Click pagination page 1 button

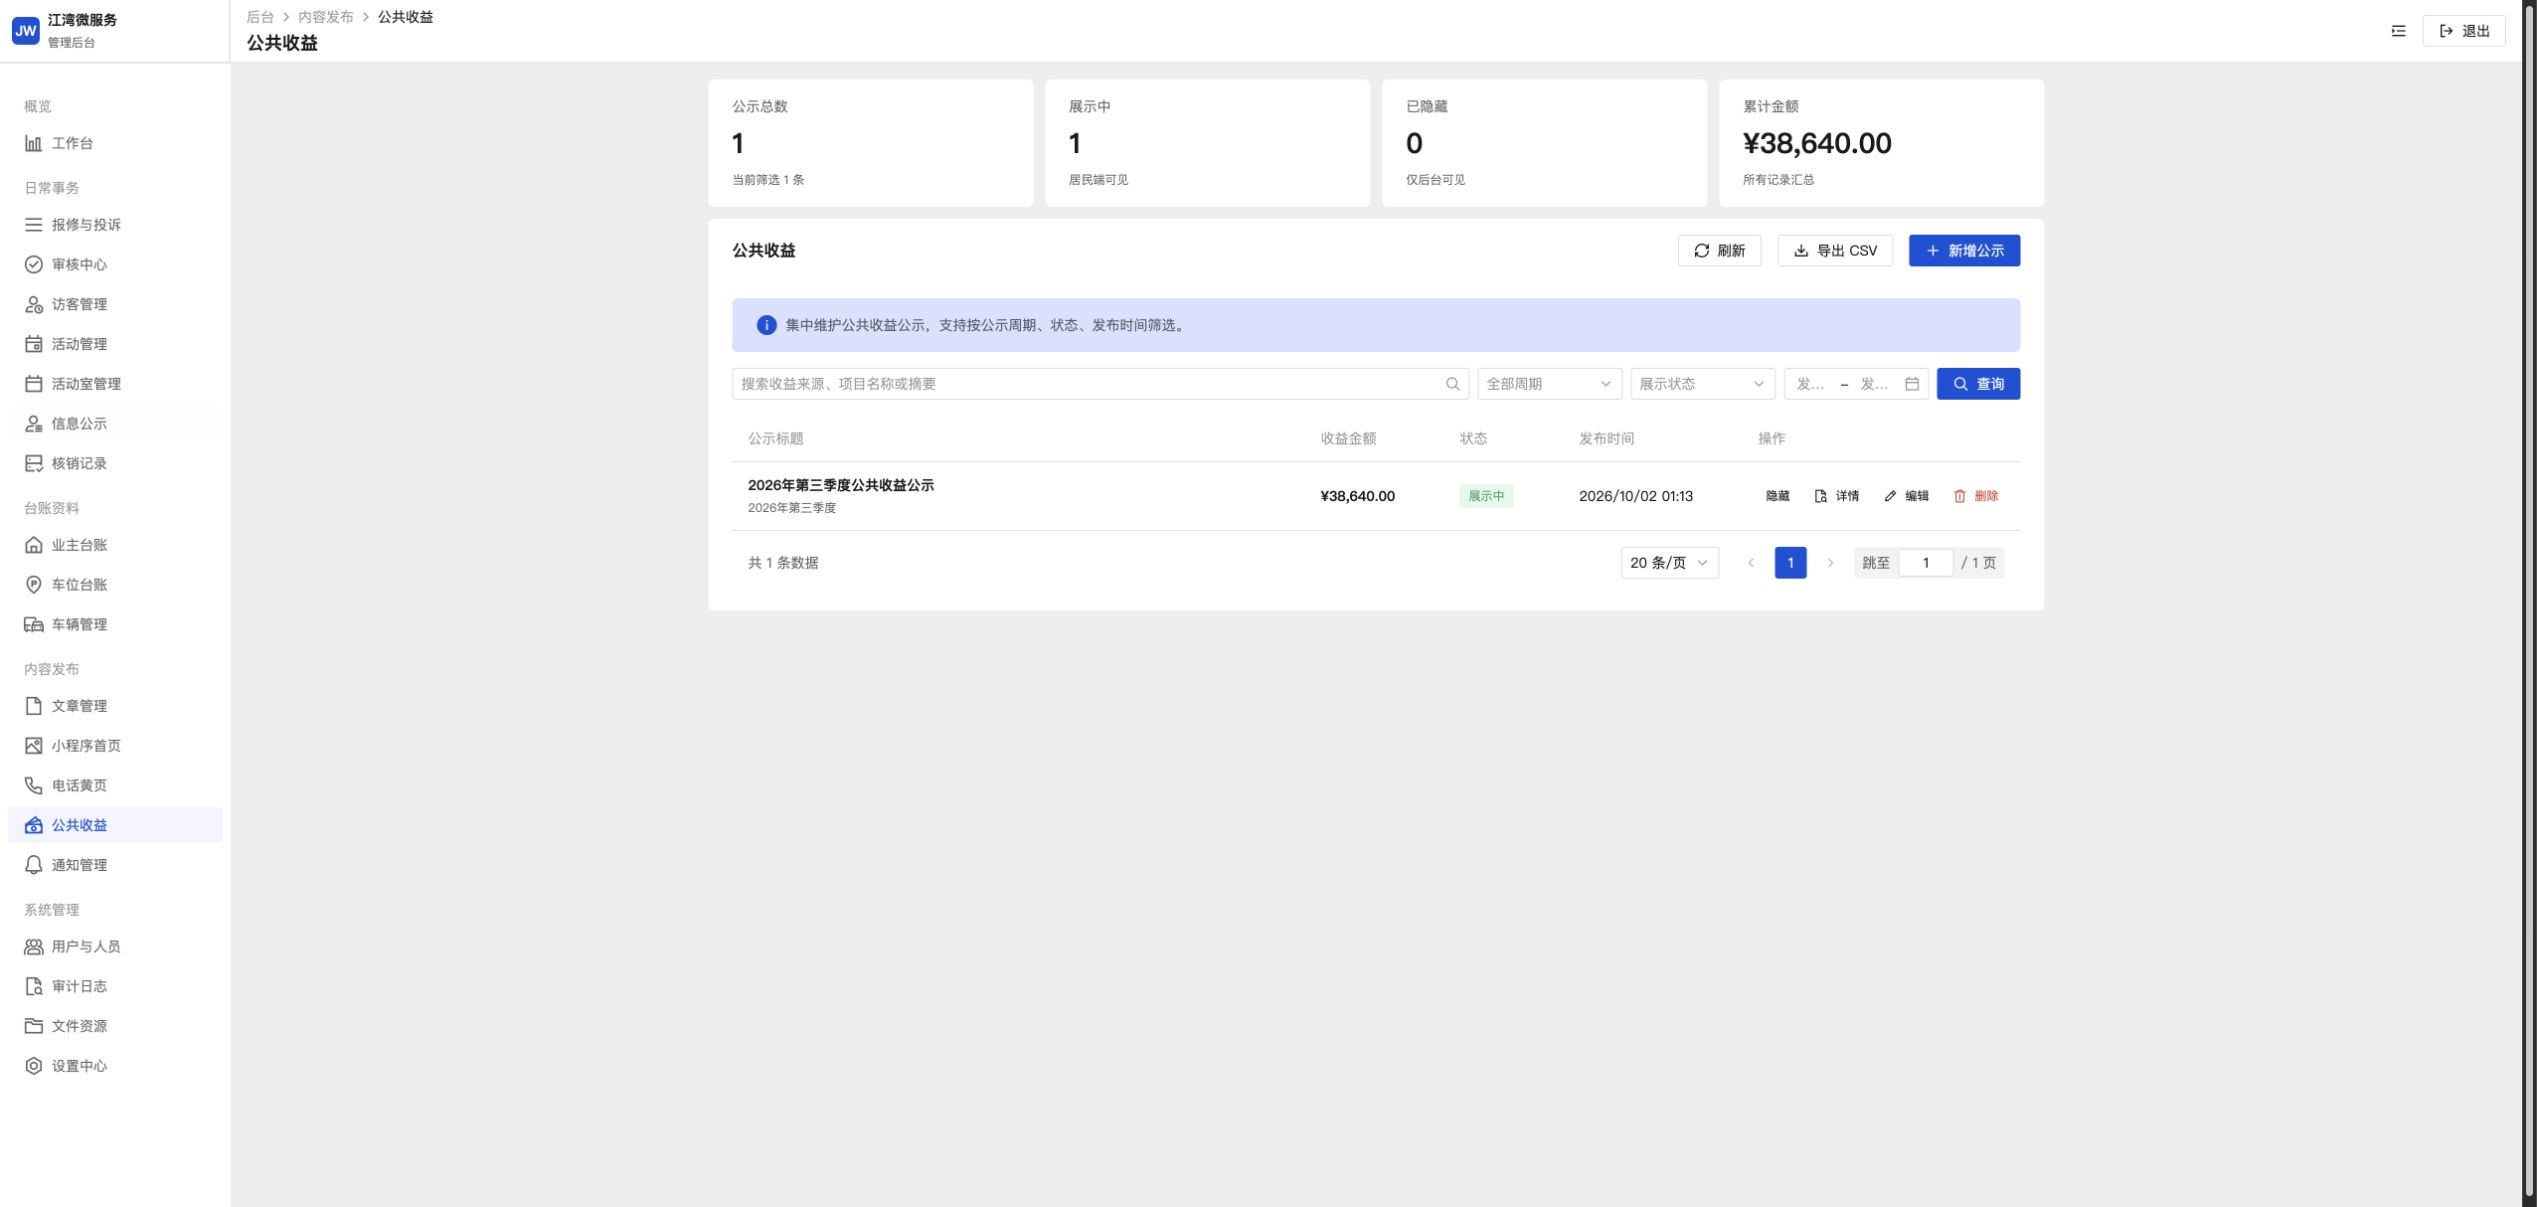coord(1790,563)
